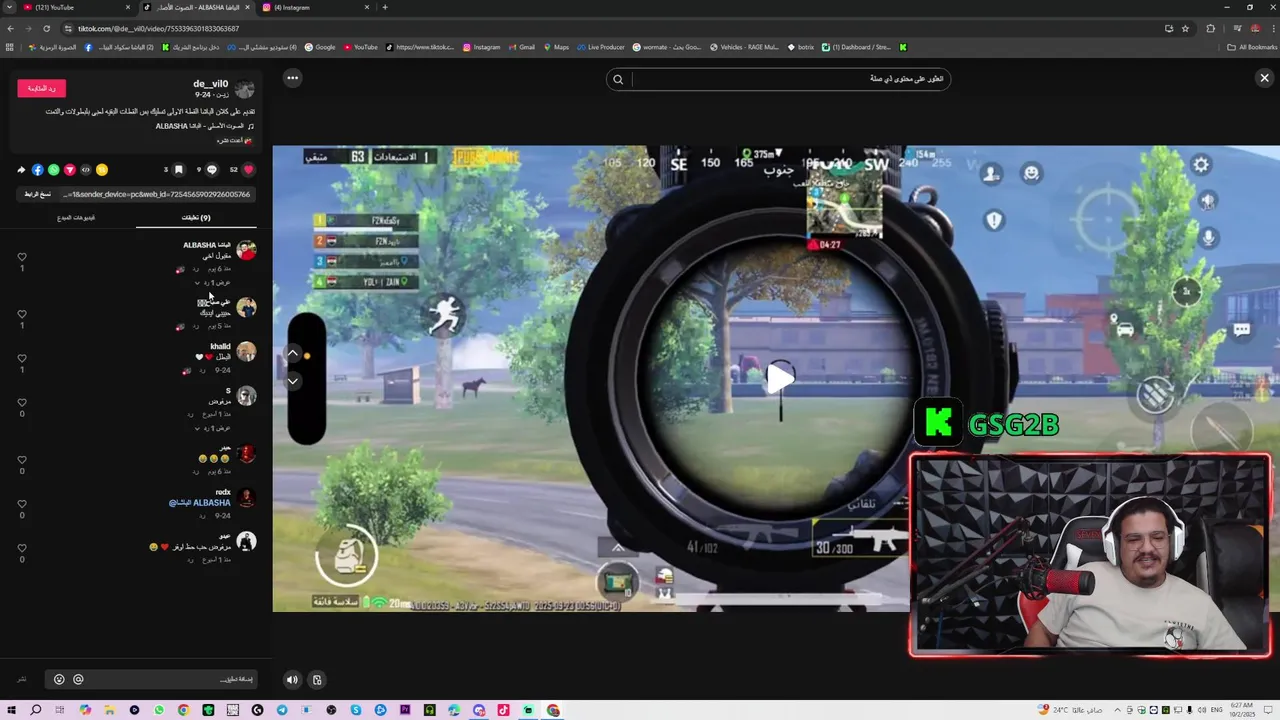
Task: Click the yellow round share icon
Action: [x=102, y=170]
